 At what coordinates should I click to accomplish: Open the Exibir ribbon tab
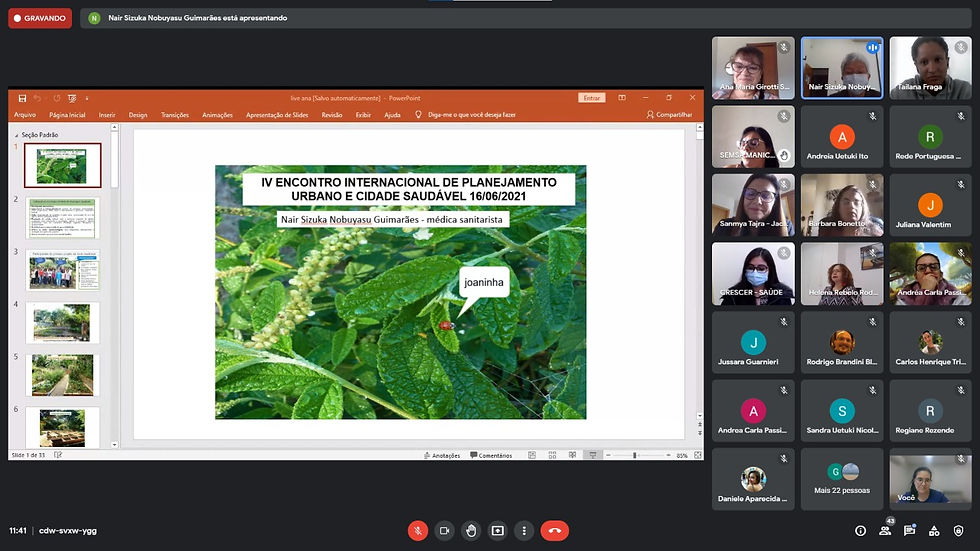pyautogui.click(x=363, y=115)
